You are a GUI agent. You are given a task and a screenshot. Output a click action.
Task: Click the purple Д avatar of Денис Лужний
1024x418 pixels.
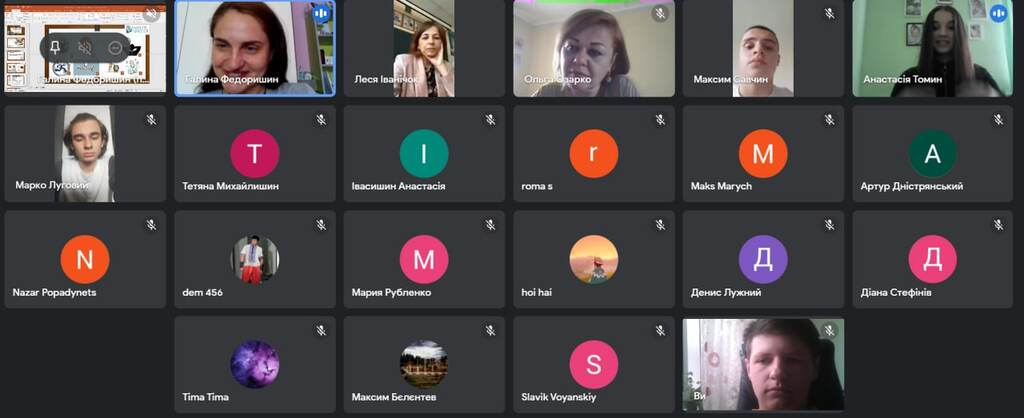[763, 260]
